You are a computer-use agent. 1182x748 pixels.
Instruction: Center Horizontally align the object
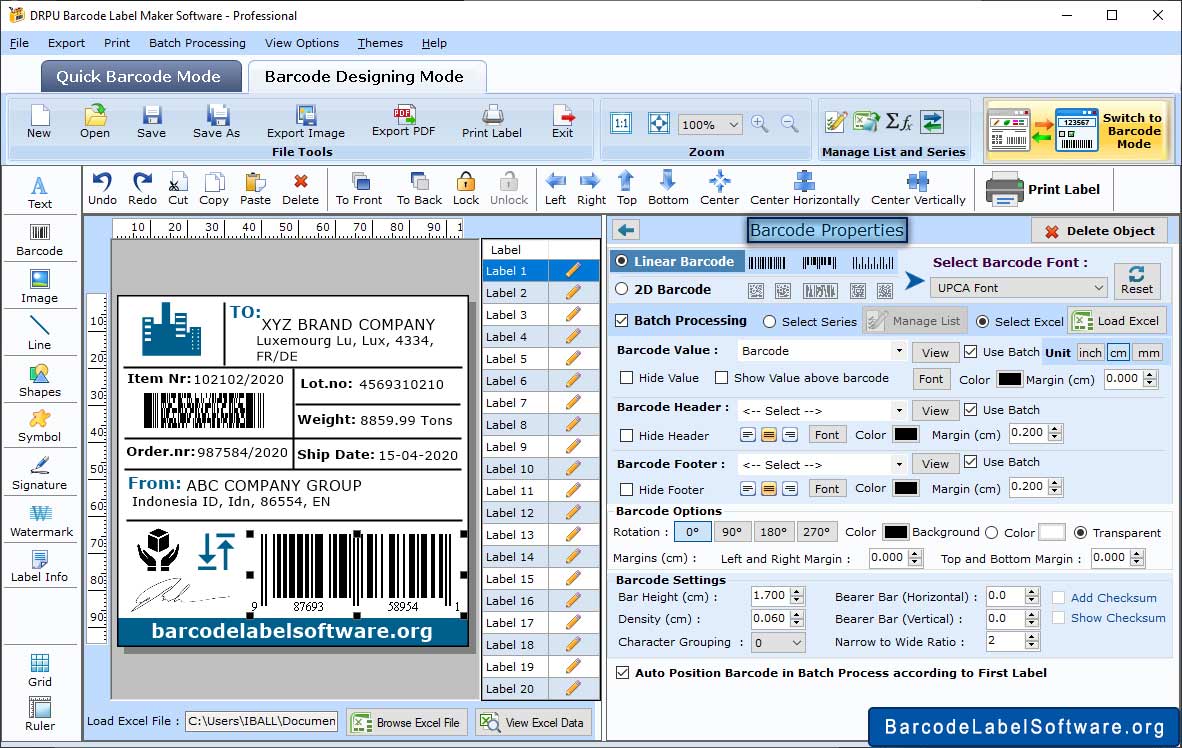804,189
